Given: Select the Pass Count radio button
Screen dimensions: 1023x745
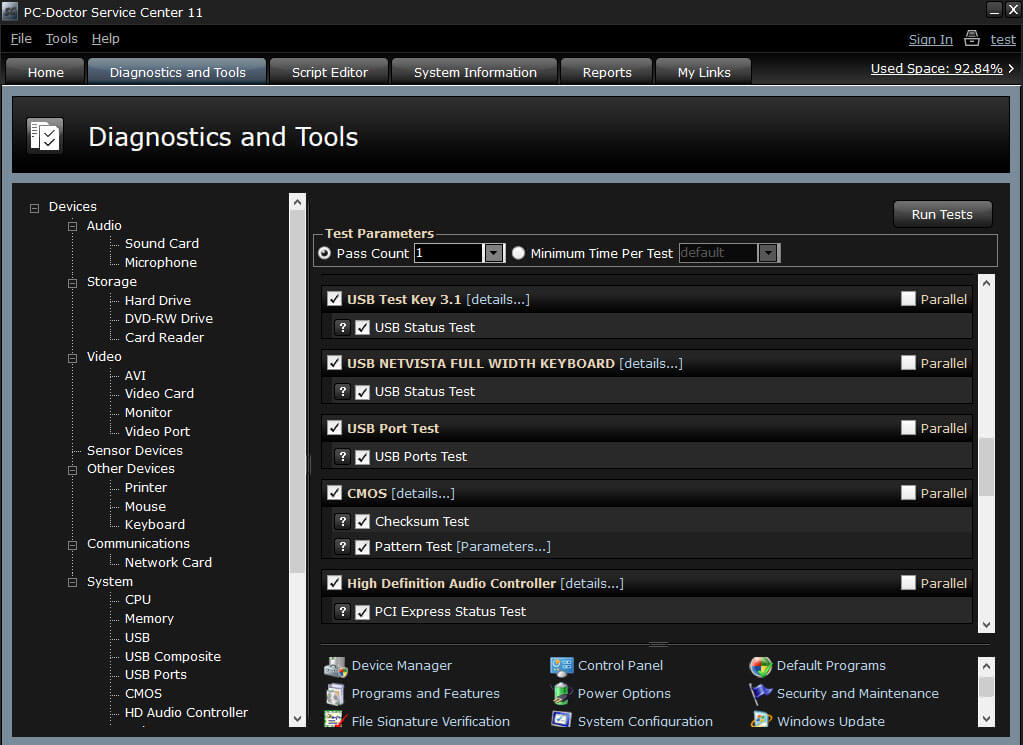Looking at the screenshot, I should pos(324,253).
